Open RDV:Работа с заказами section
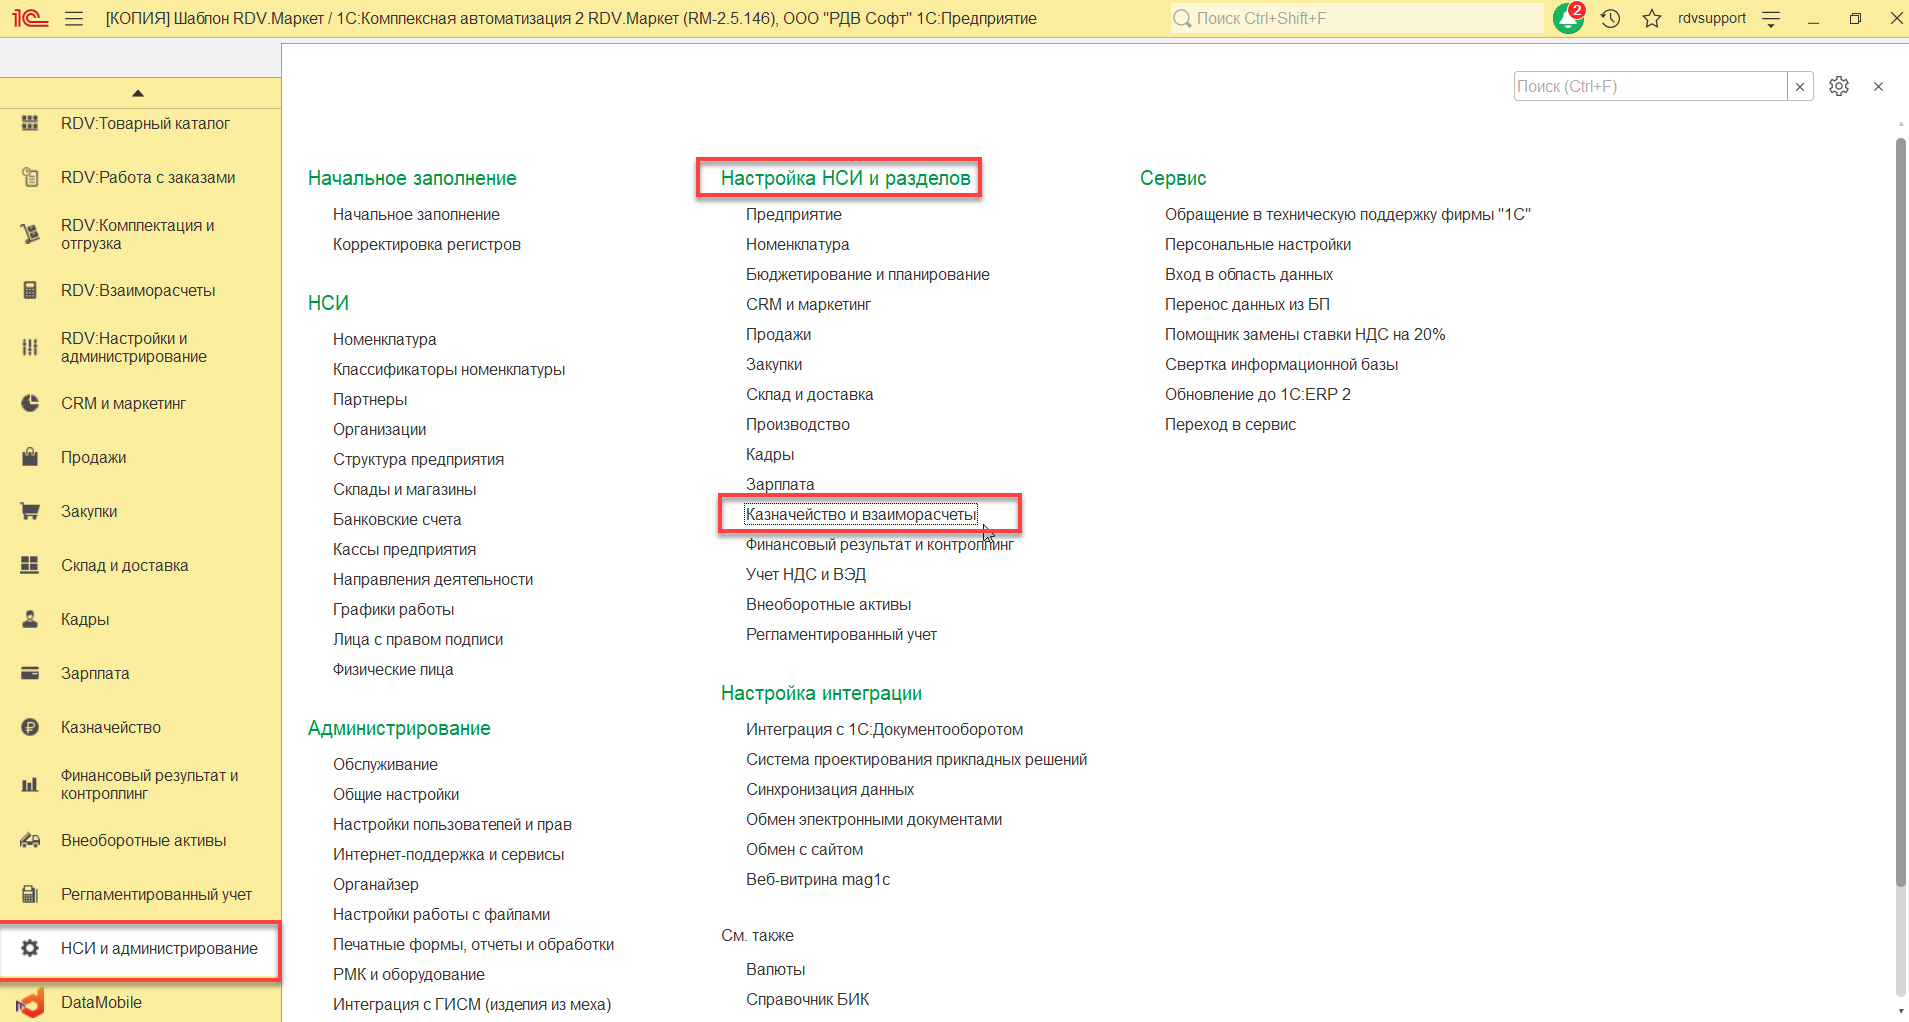Screen dimensions: 1909x1022 pyautogui.click(x=148, y=177)
